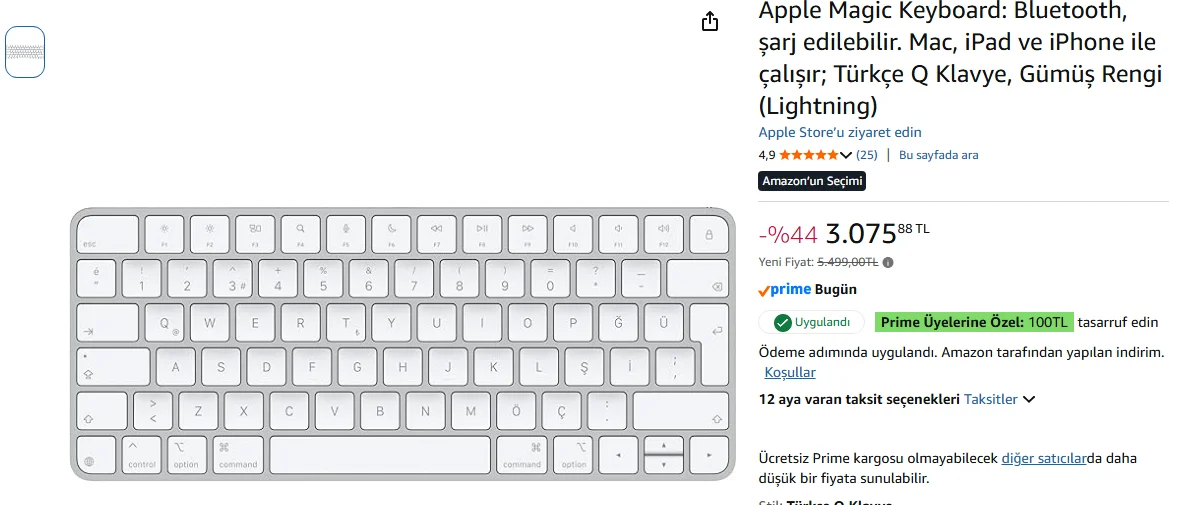This screenshot has height=505, width=1177.
Task: Click the "Amazon'un Seçimi" badge
Action: 812,181
